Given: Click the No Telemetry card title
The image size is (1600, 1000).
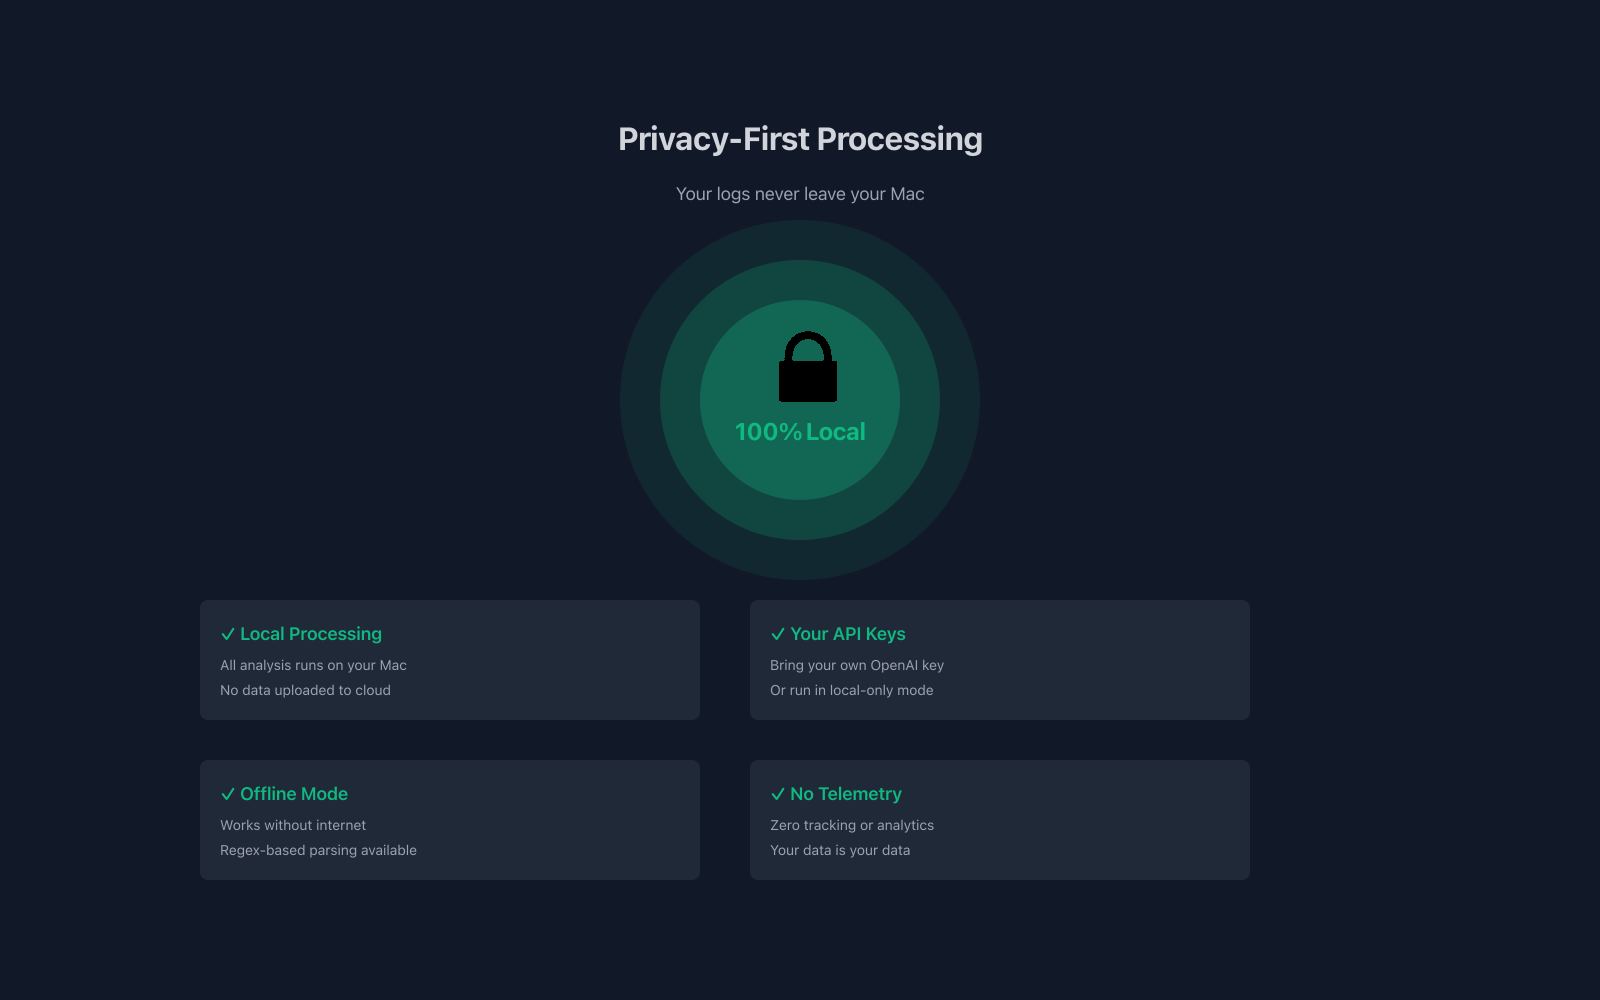Looking at the screenshot, I should point(846,794).
